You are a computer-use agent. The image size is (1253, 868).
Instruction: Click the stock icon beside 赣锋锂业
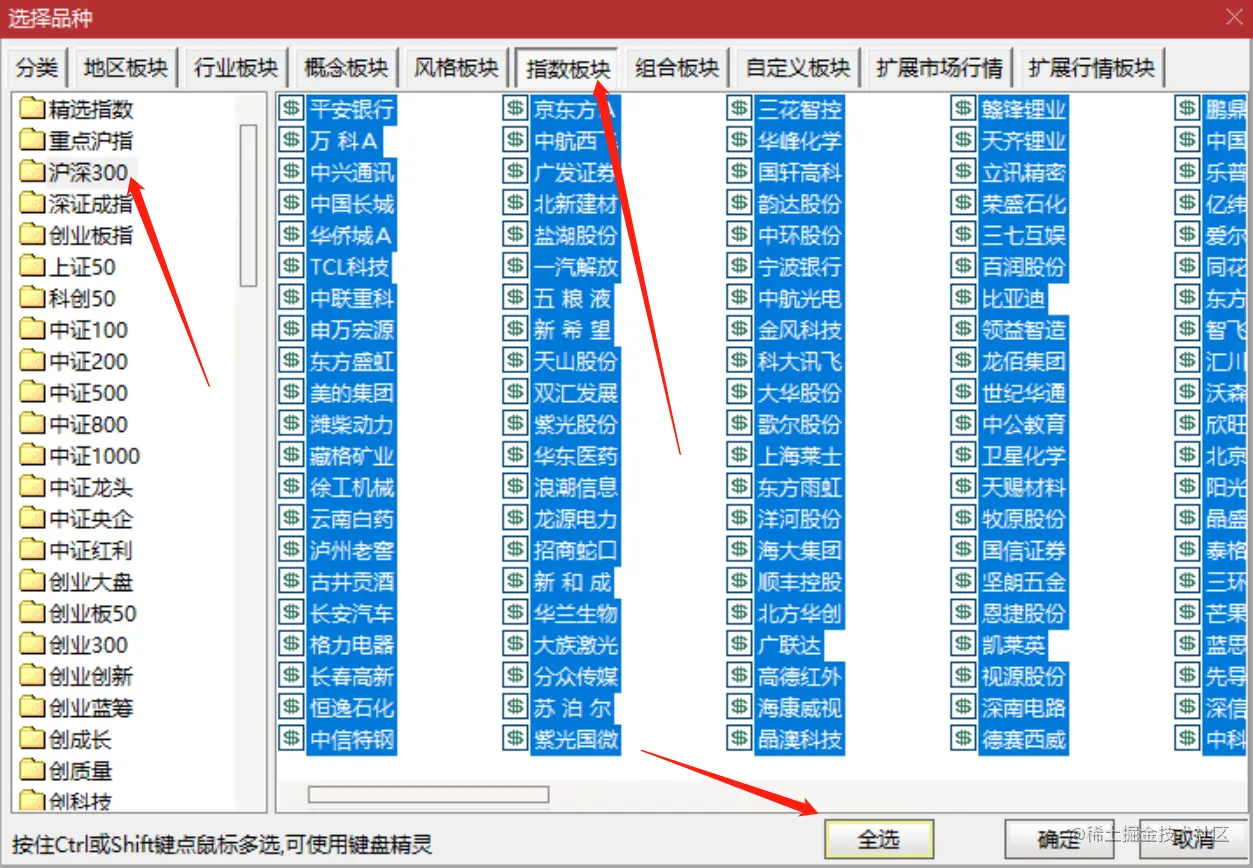pyautogui.click(x=963, y=109)
